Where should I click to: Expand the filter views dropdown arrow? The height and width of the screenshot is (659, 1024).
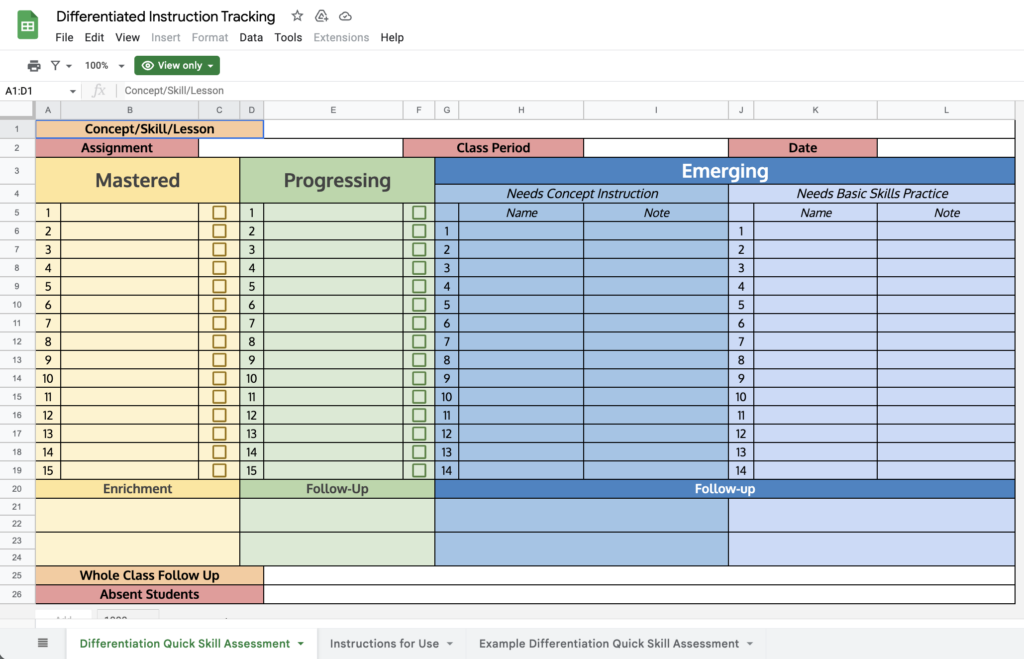67,65
